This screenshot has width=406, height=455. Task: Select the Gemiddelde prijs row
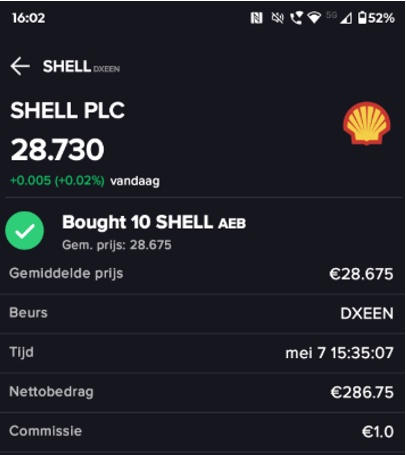203,274
